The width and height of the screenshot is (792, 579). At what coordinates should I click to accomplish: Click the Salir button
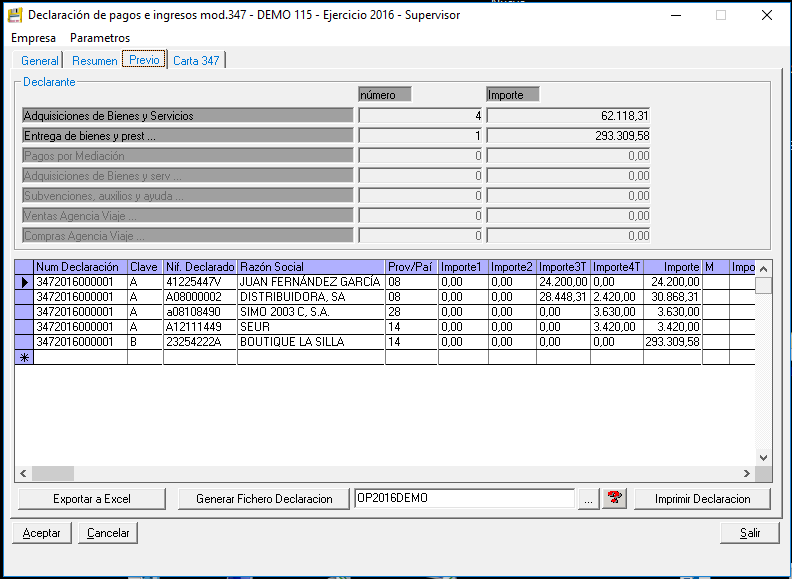click(750, 533)
